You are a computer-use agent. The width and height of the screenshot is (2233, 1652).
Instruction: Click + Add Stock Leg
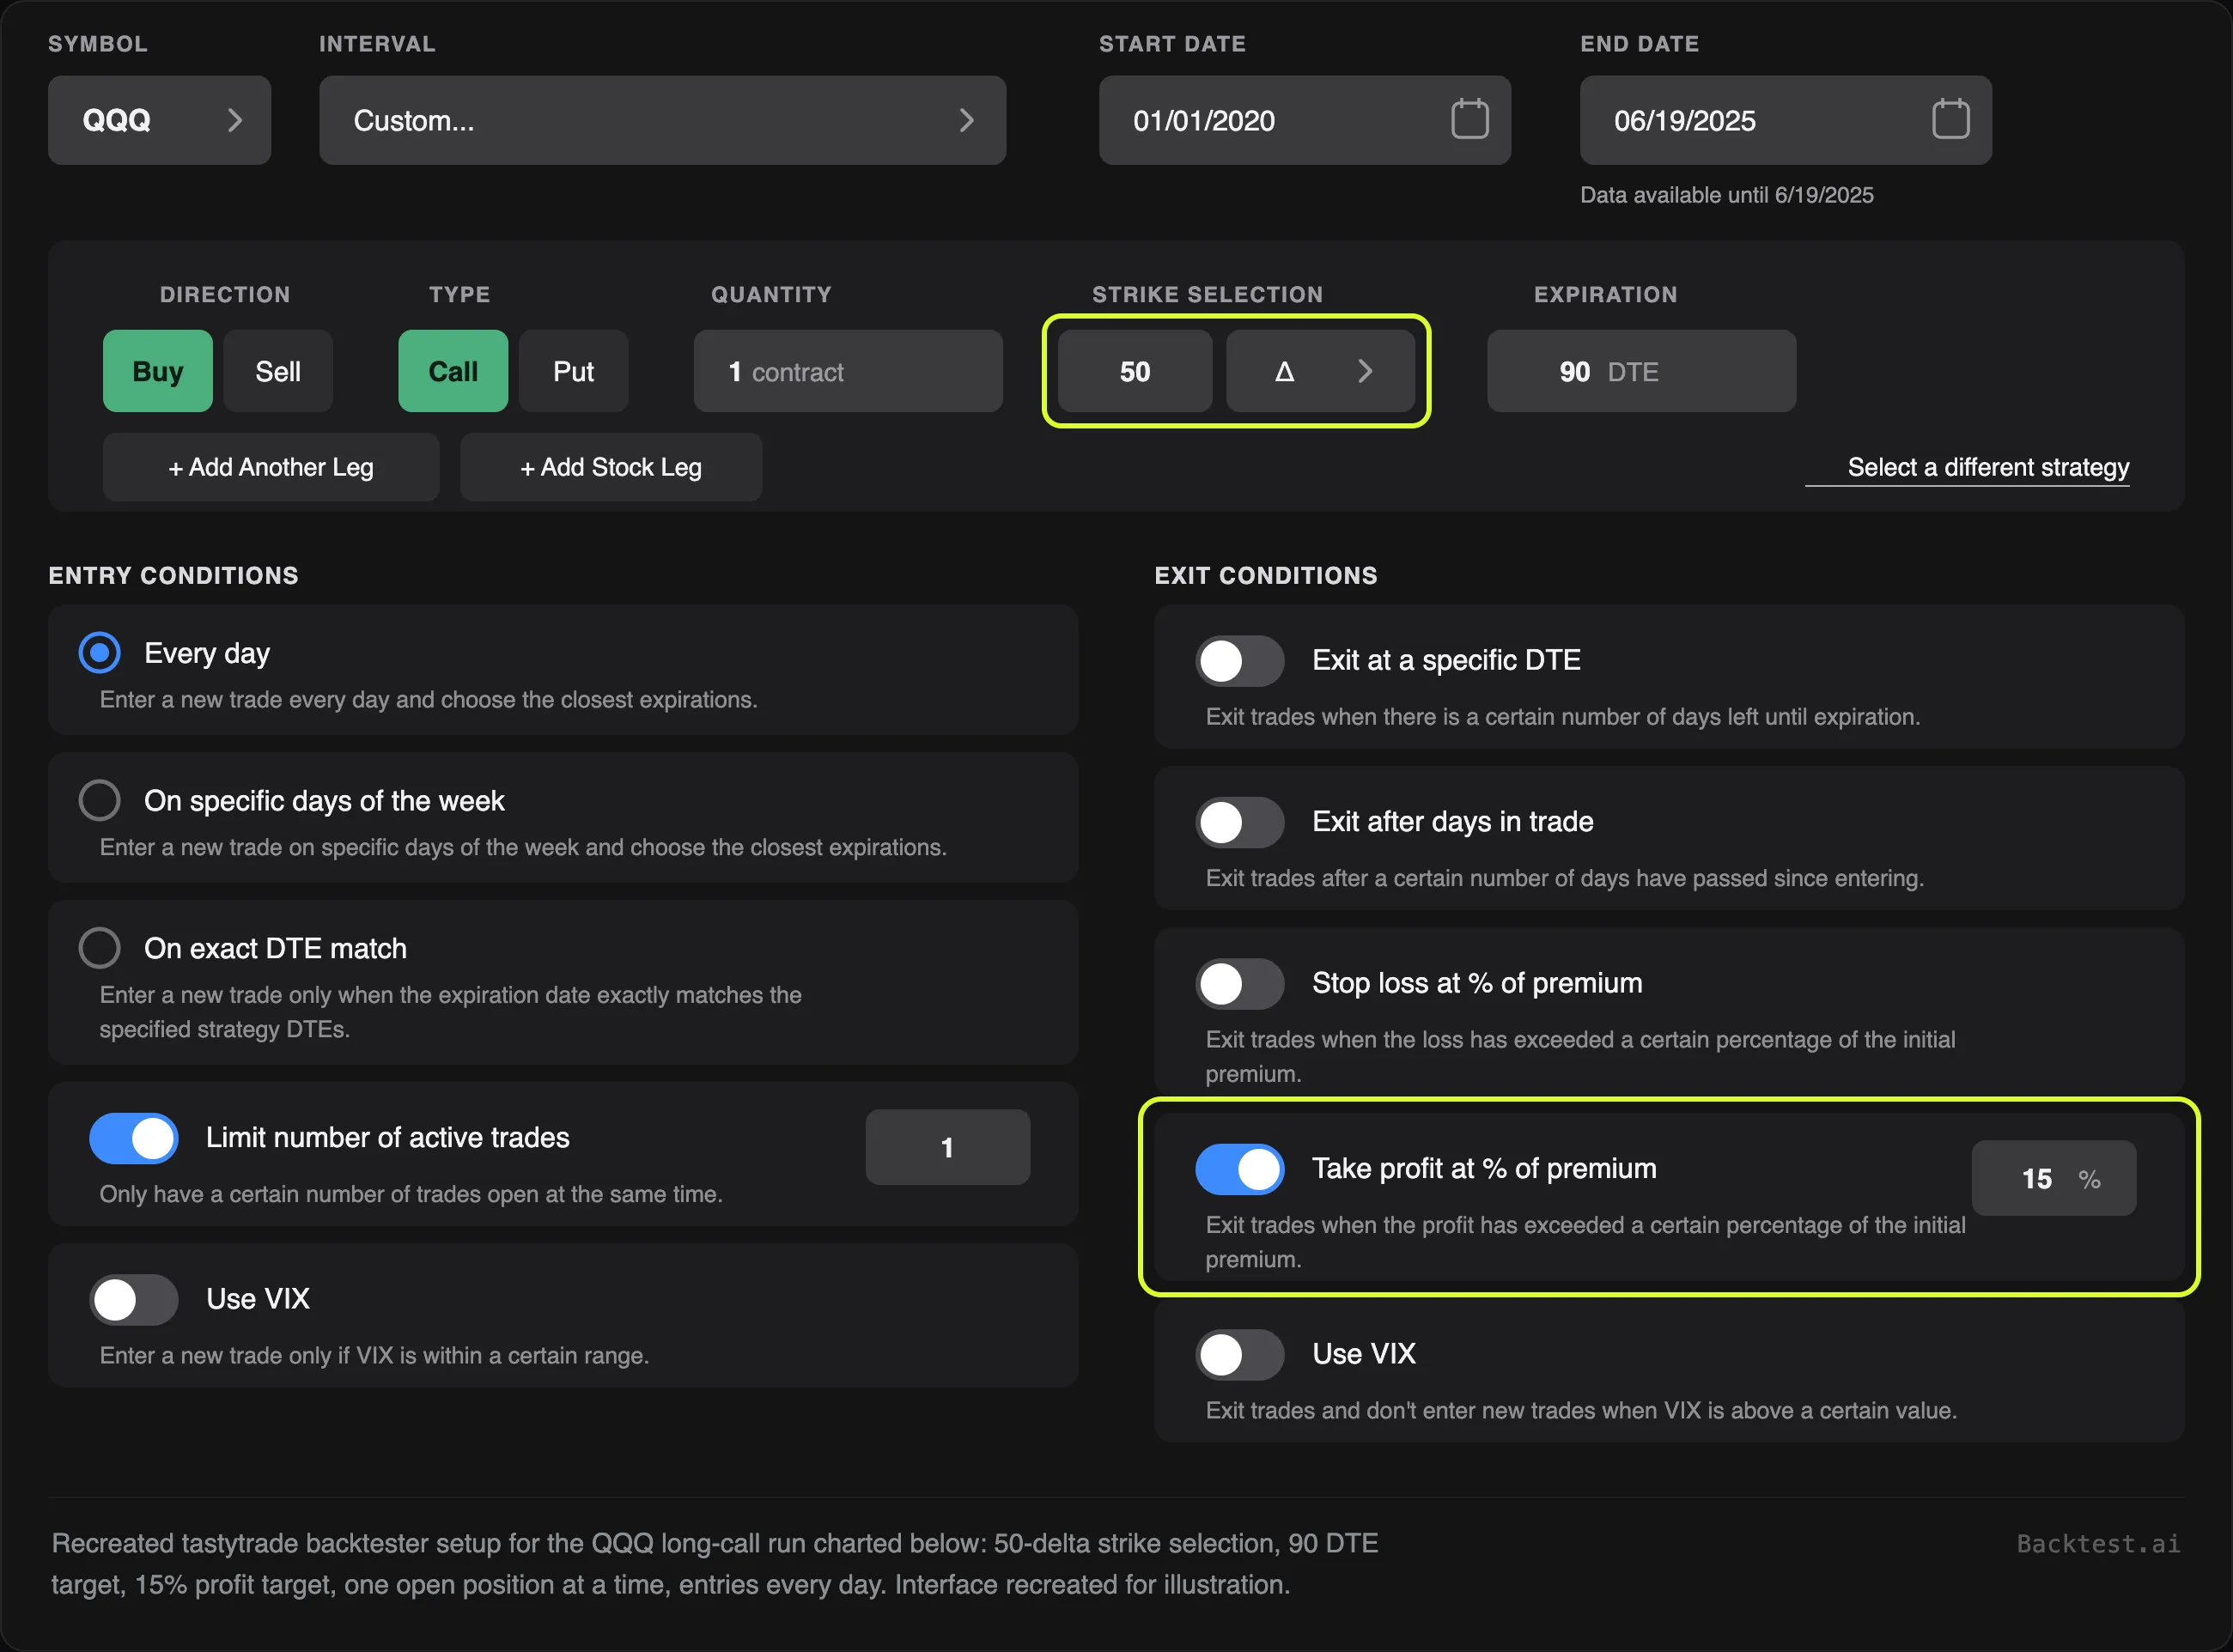pos(611,467)
